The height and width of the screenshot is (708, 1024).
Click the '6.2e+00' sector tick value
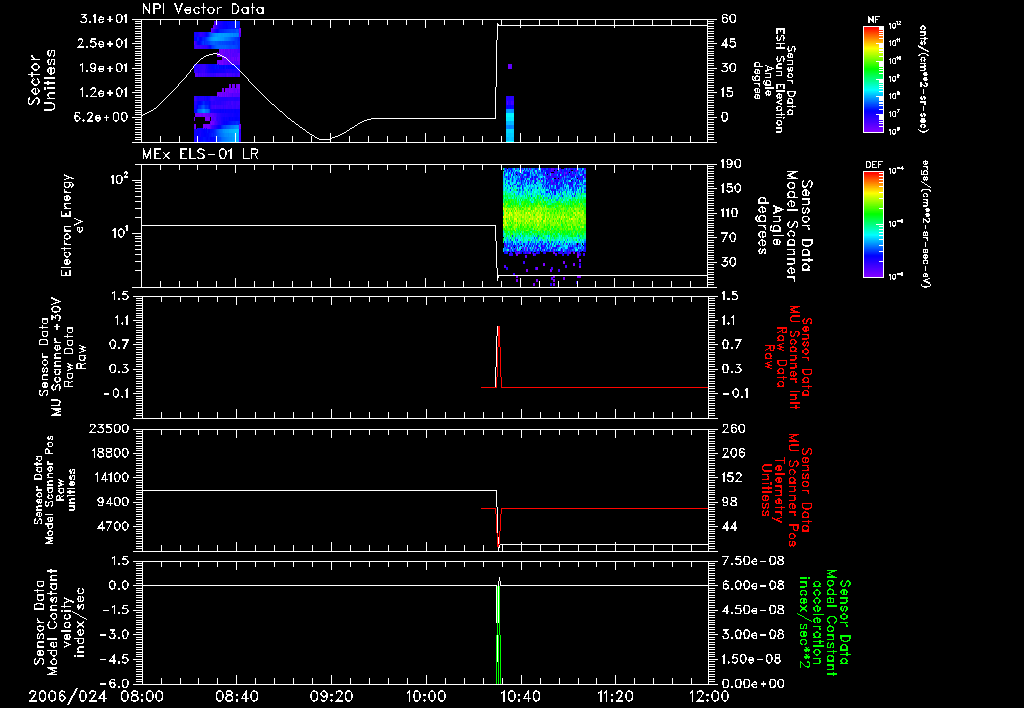[103, 117]
